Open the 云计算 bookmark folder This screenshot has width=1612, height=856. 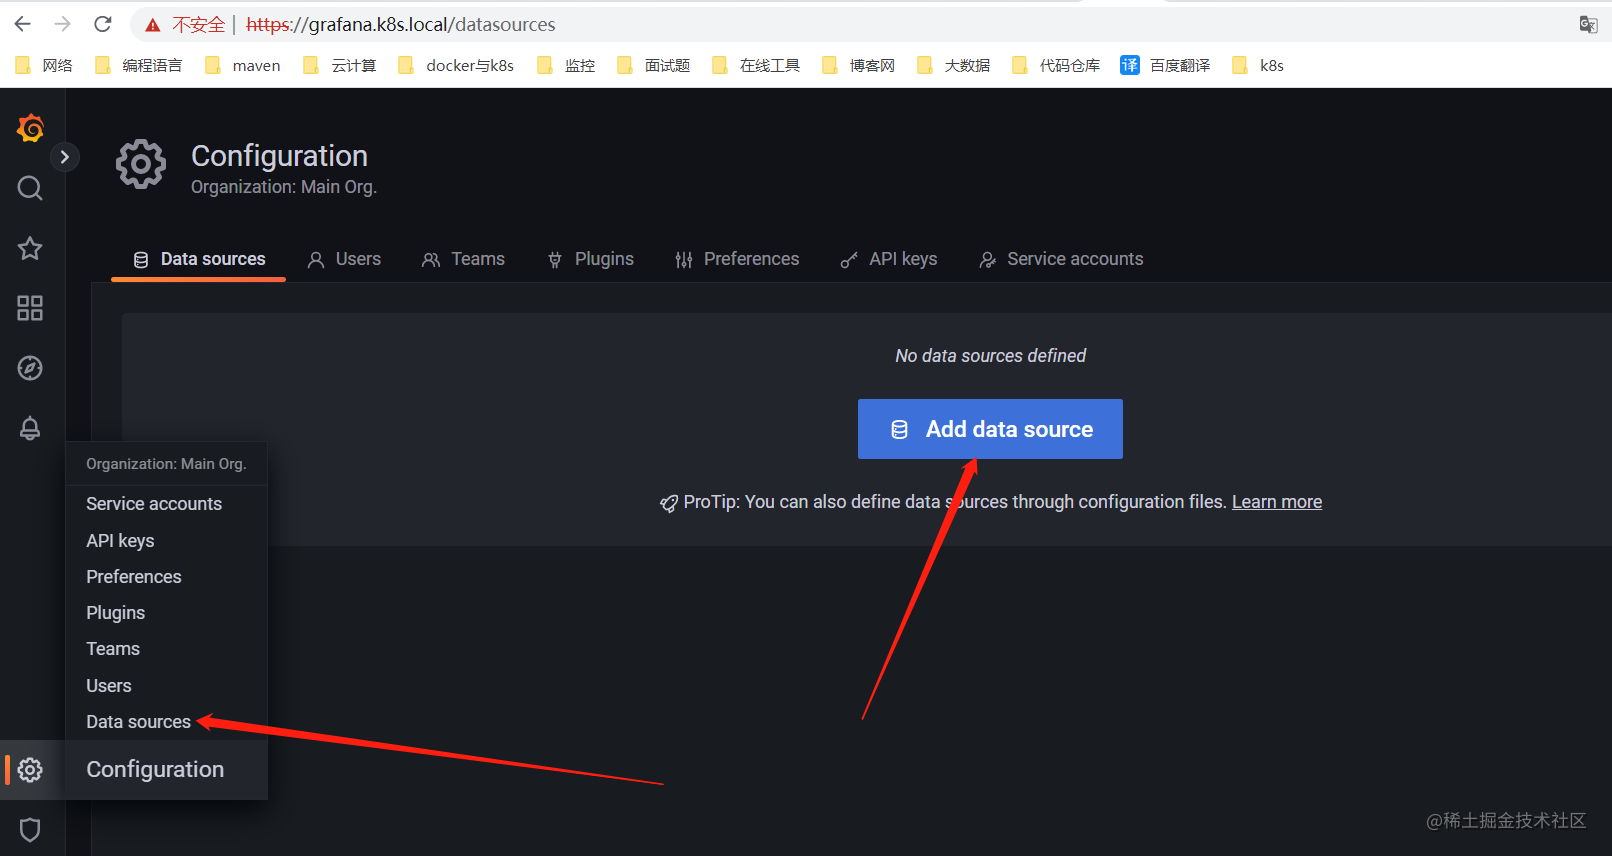(x=340, y=65)
